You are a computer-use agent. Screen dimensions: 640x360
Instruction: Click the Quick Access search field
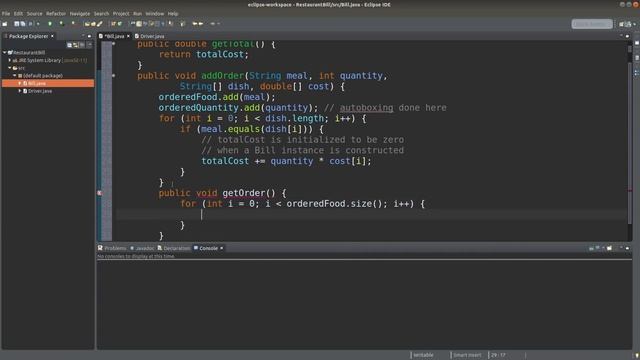(592, 24)
